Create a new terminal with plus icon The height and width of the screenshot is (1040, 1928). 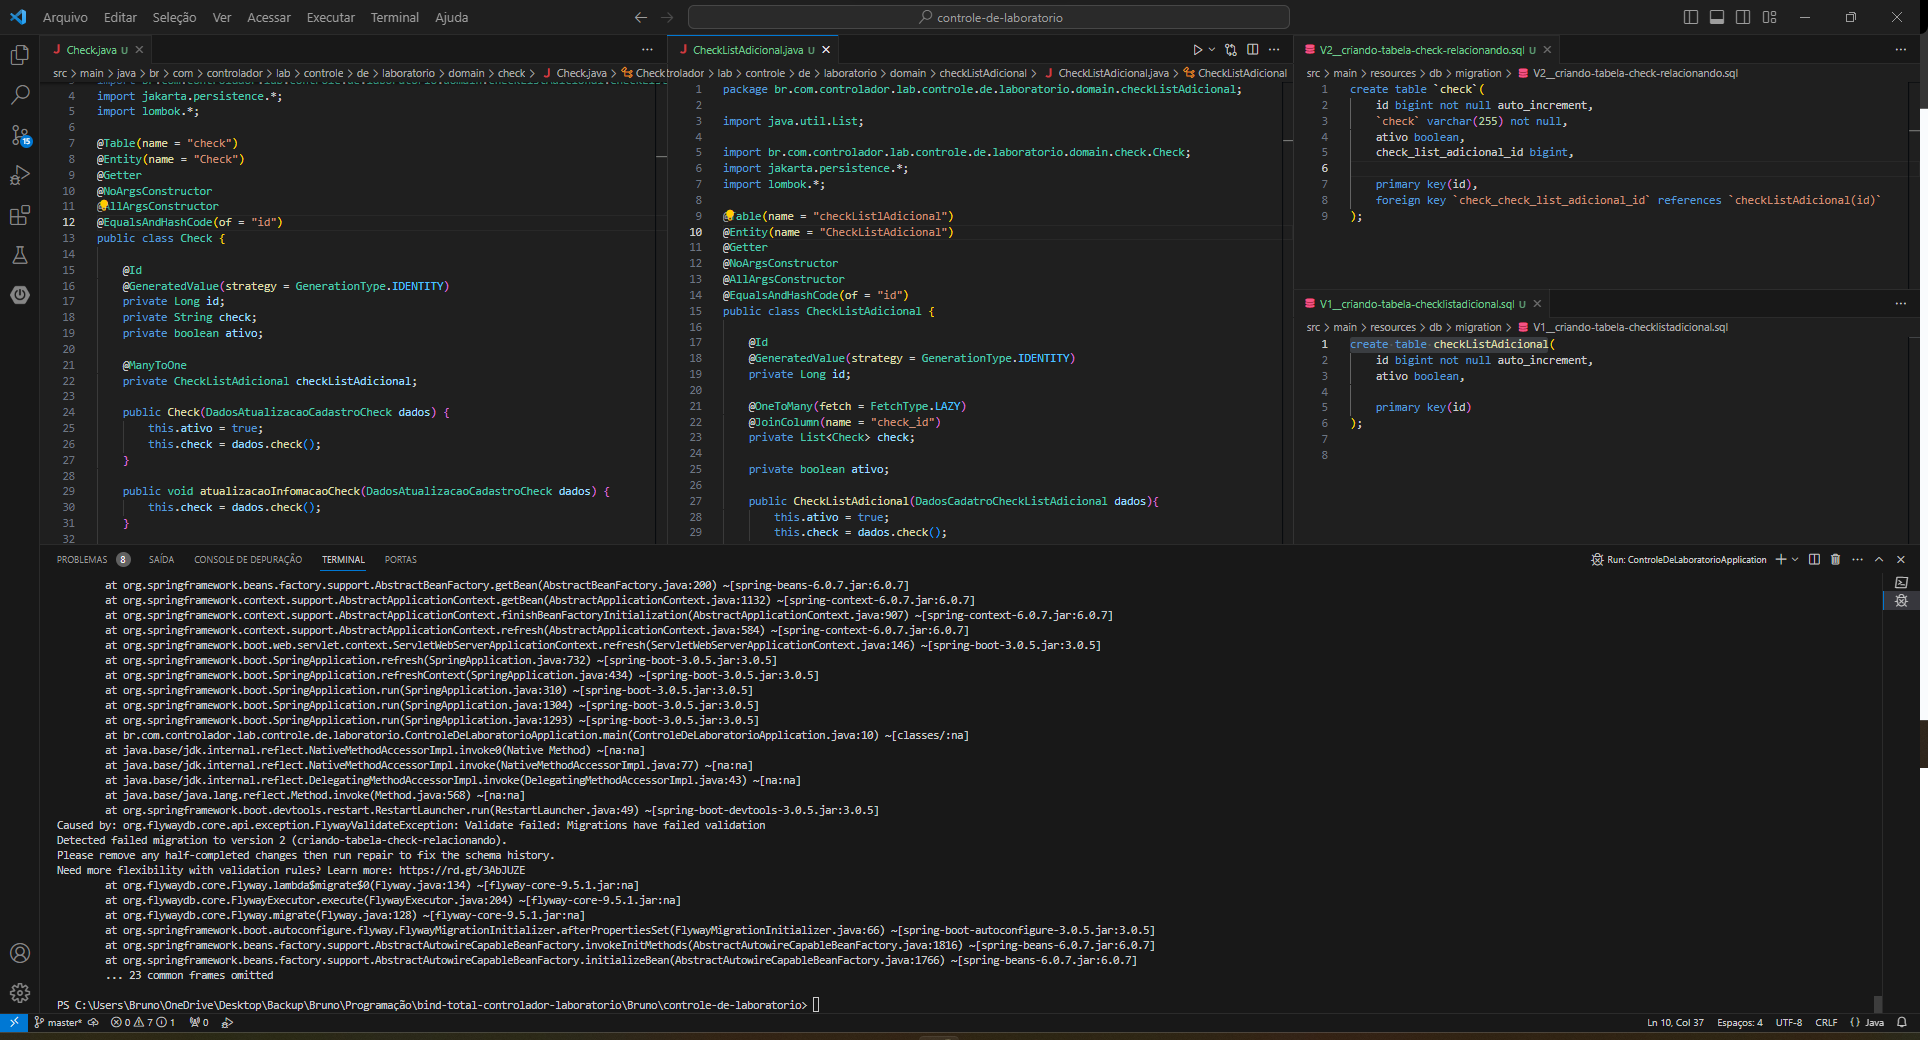1780,560
